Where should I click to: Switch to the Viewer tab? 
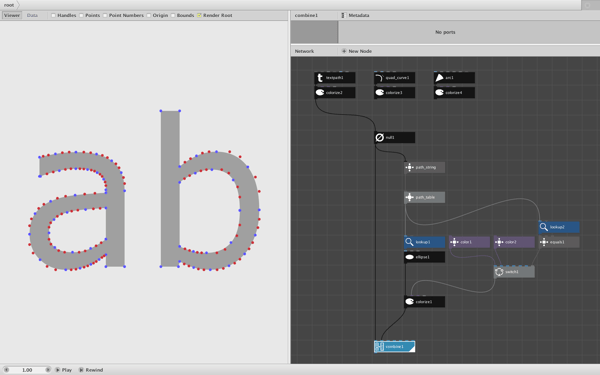click(x=12, y=15)
